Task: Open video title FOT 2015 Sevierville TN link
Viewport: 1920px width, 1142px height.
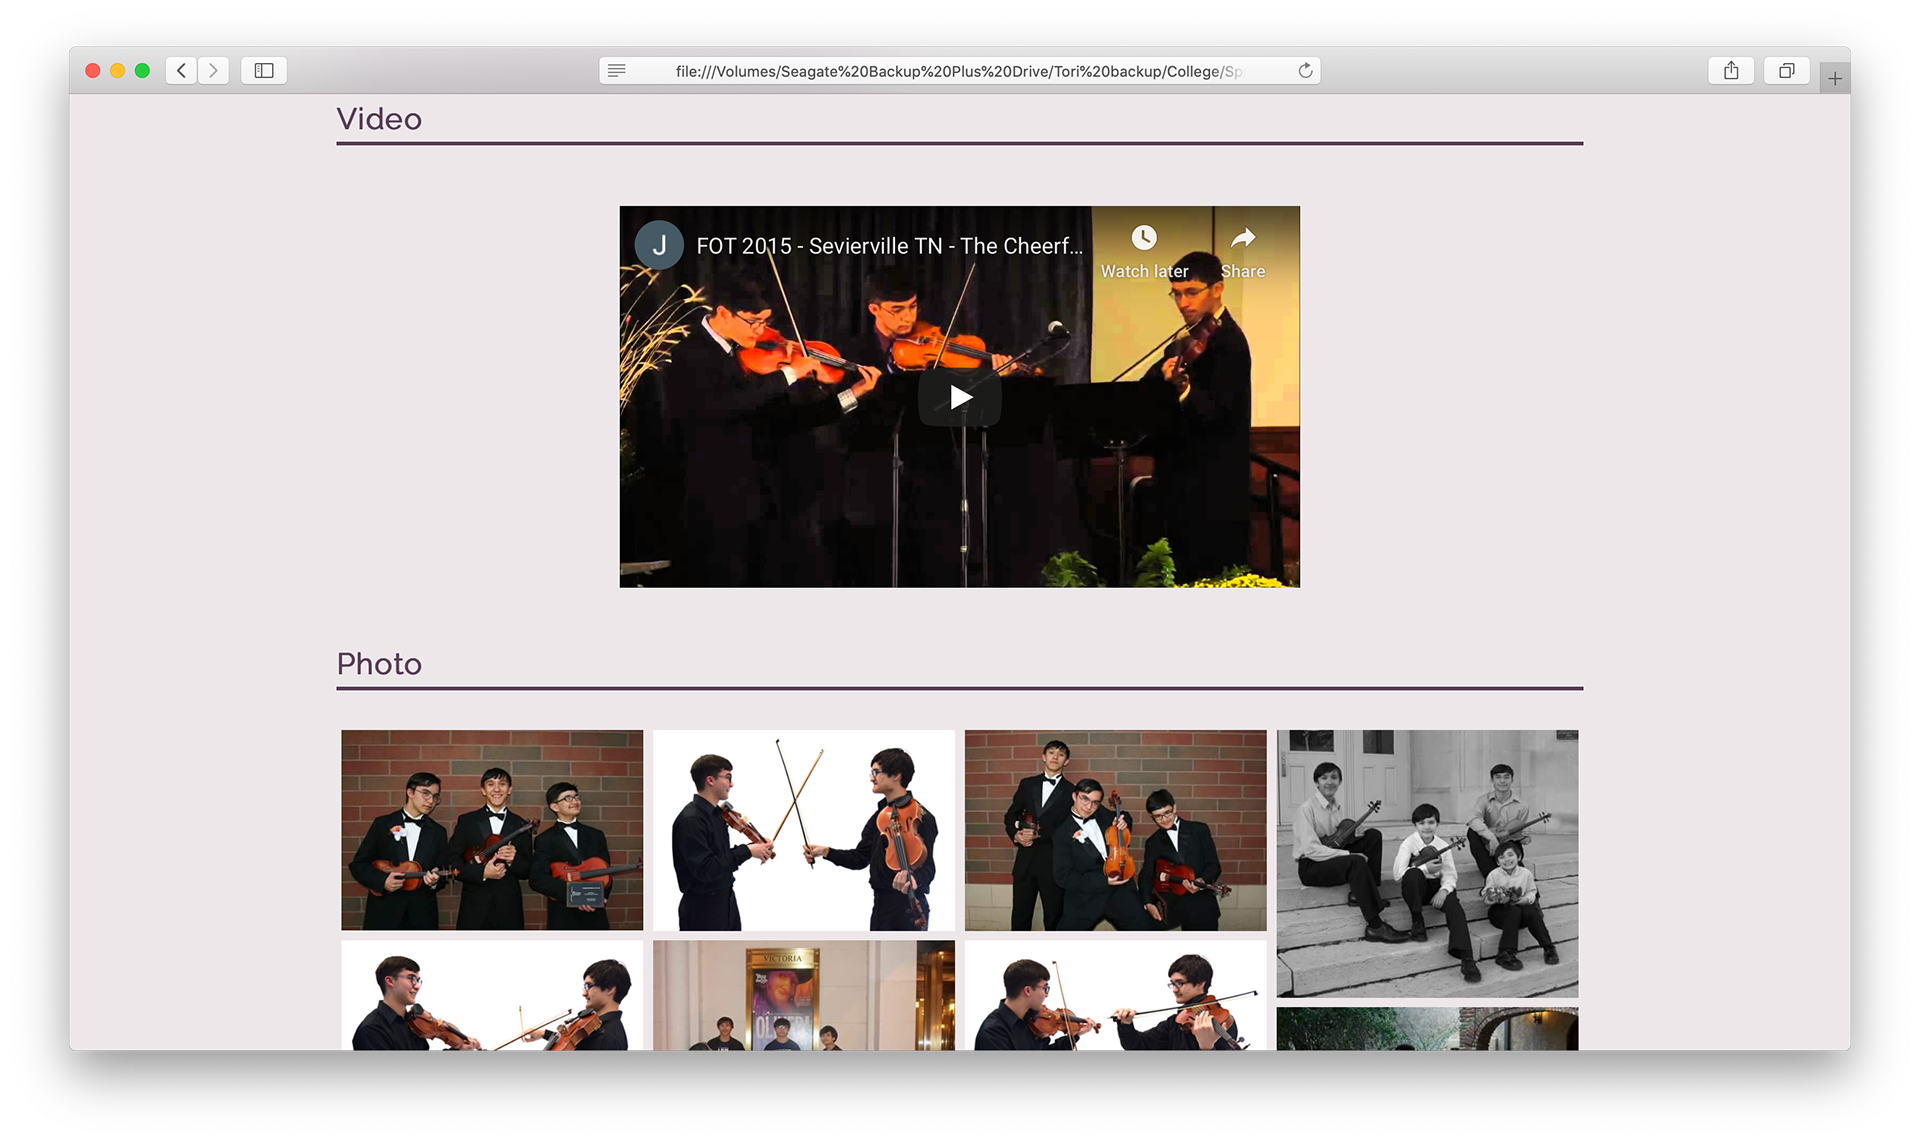Action: point(889,246)
